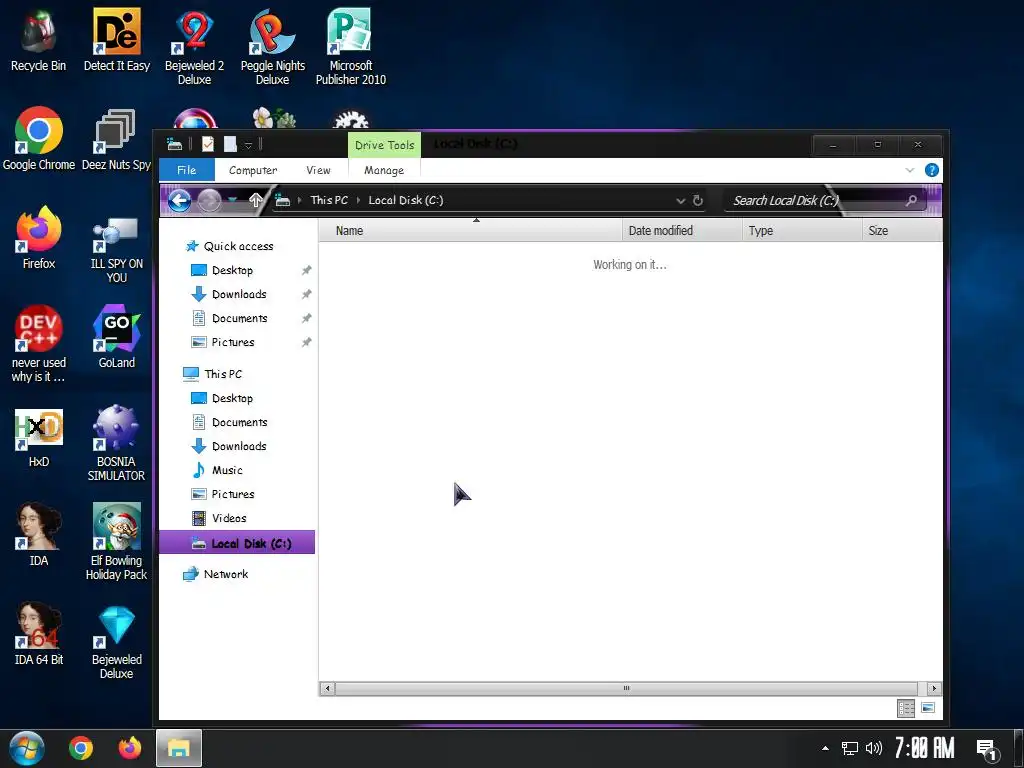Image resolution: width=1024 pixels, height=768 pixels.
Task: Open Explorer Help question mark
Action: click(x=932, y=170)
